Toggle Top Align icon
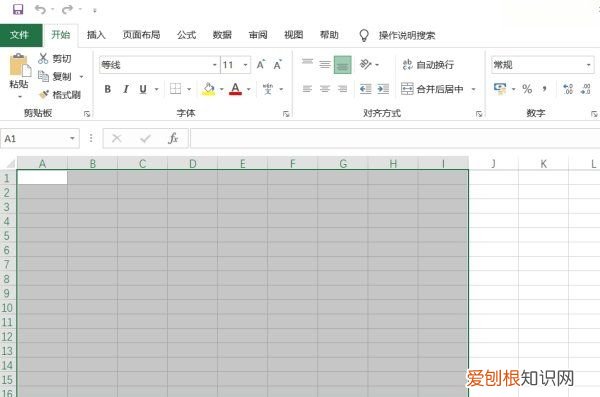 pyautogui.click(x=307, y=62)
